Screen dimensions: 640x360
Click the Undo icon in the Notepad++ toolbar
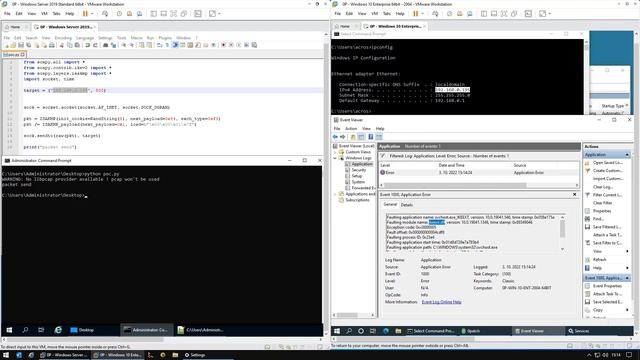(87, 45)
